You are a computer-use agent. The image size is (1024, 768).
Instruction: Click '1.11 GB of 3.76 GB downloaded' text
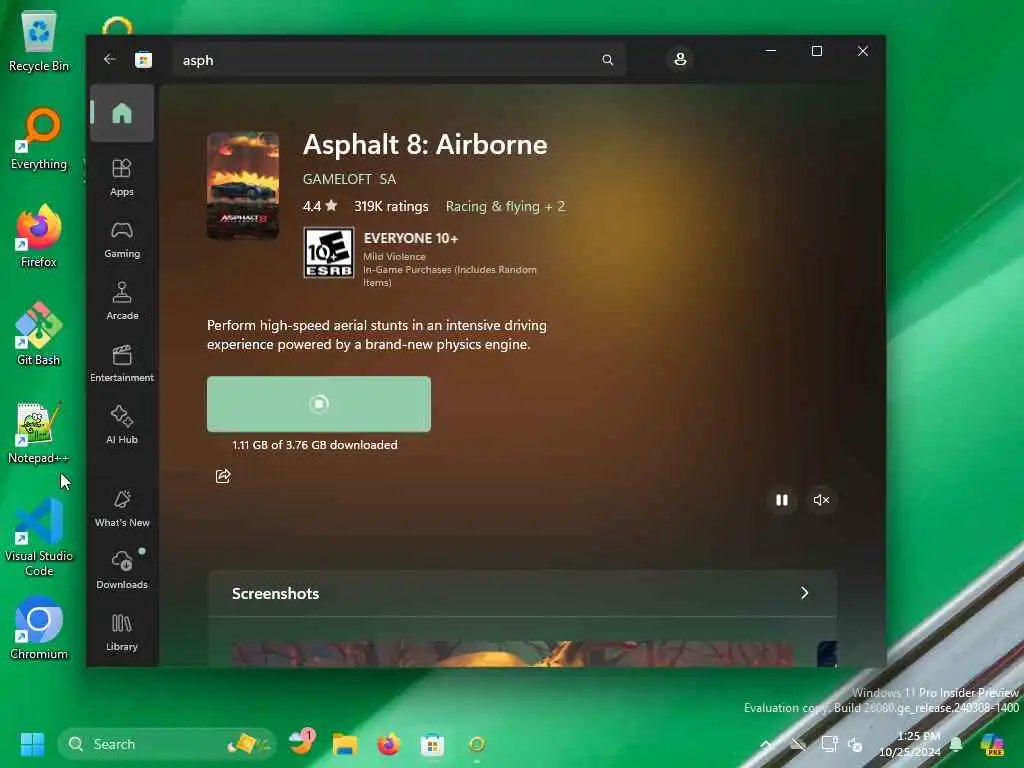click(315, 445)
